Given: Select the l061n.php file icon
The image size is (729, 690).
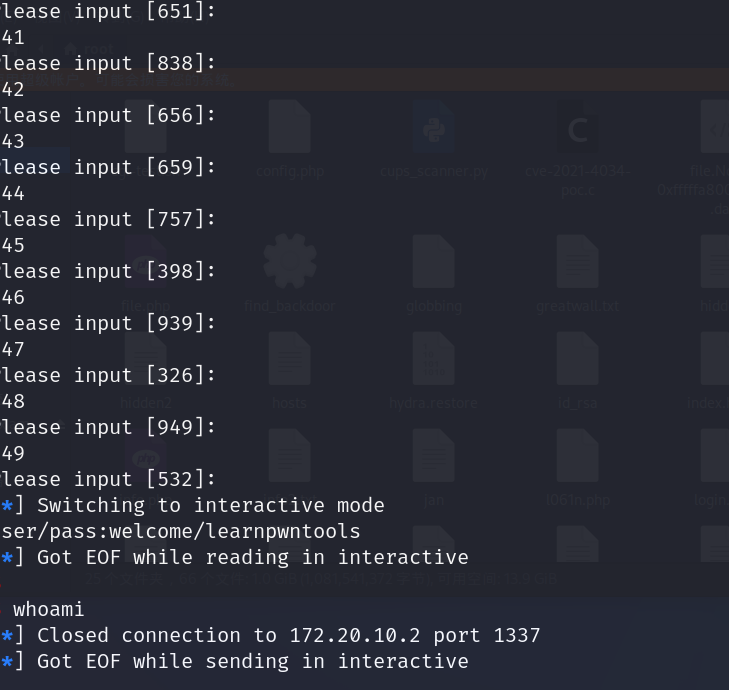Looking at the screenshot, I should point(577,456).
